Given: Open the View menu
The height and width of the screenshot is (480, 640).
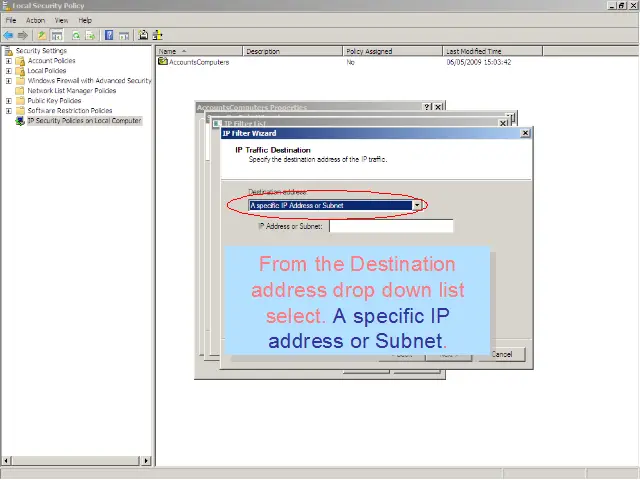Looking at the screenshot, I should point(62,20).
